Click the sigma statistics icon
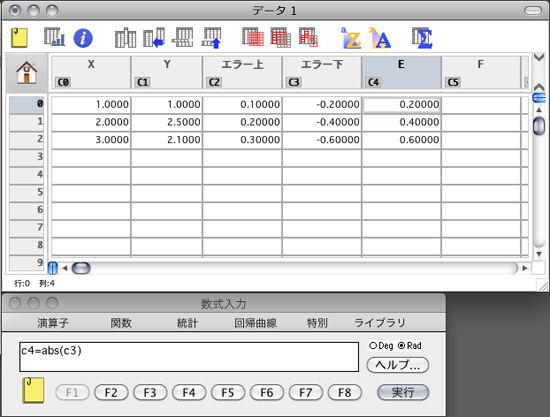 tap(422, 38)
